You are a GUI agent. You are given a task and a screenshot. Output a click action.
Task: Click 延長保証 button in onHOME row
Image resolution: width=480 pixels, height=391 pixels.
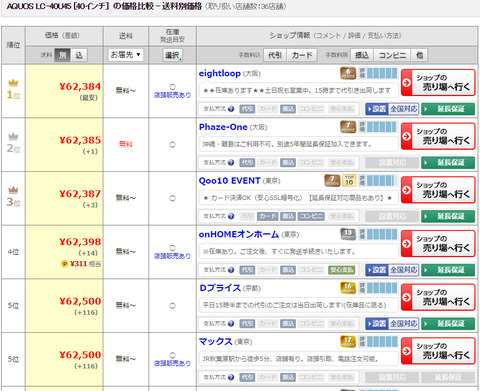[x=448, y=270]
